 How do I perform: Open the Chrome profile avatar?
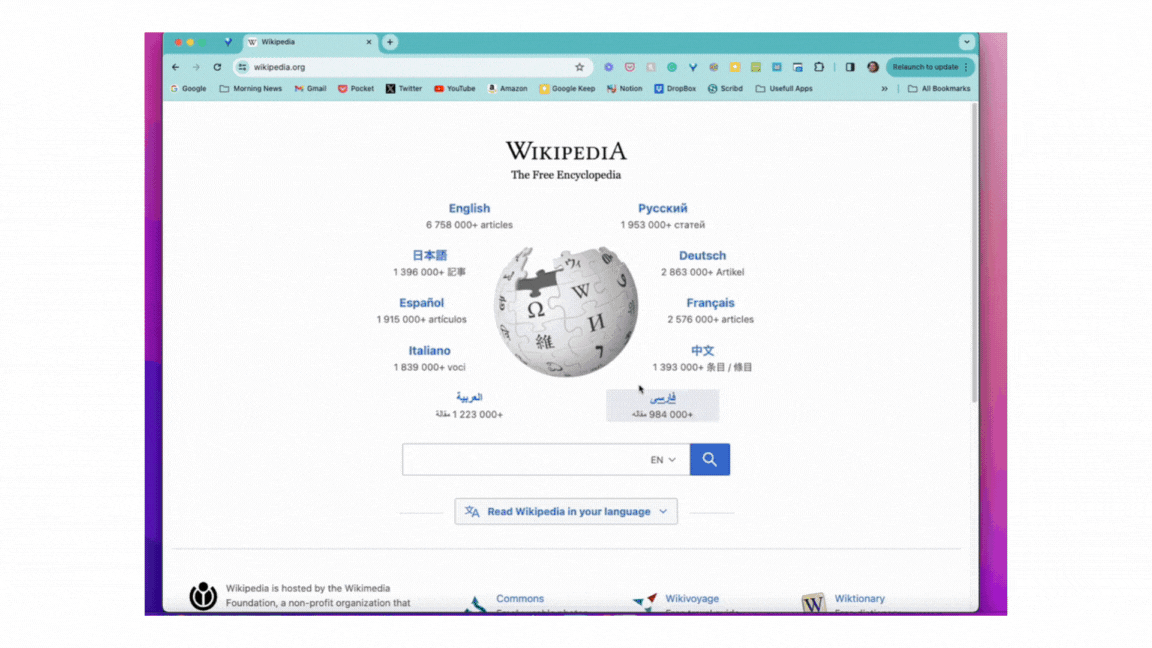(873, 67)
